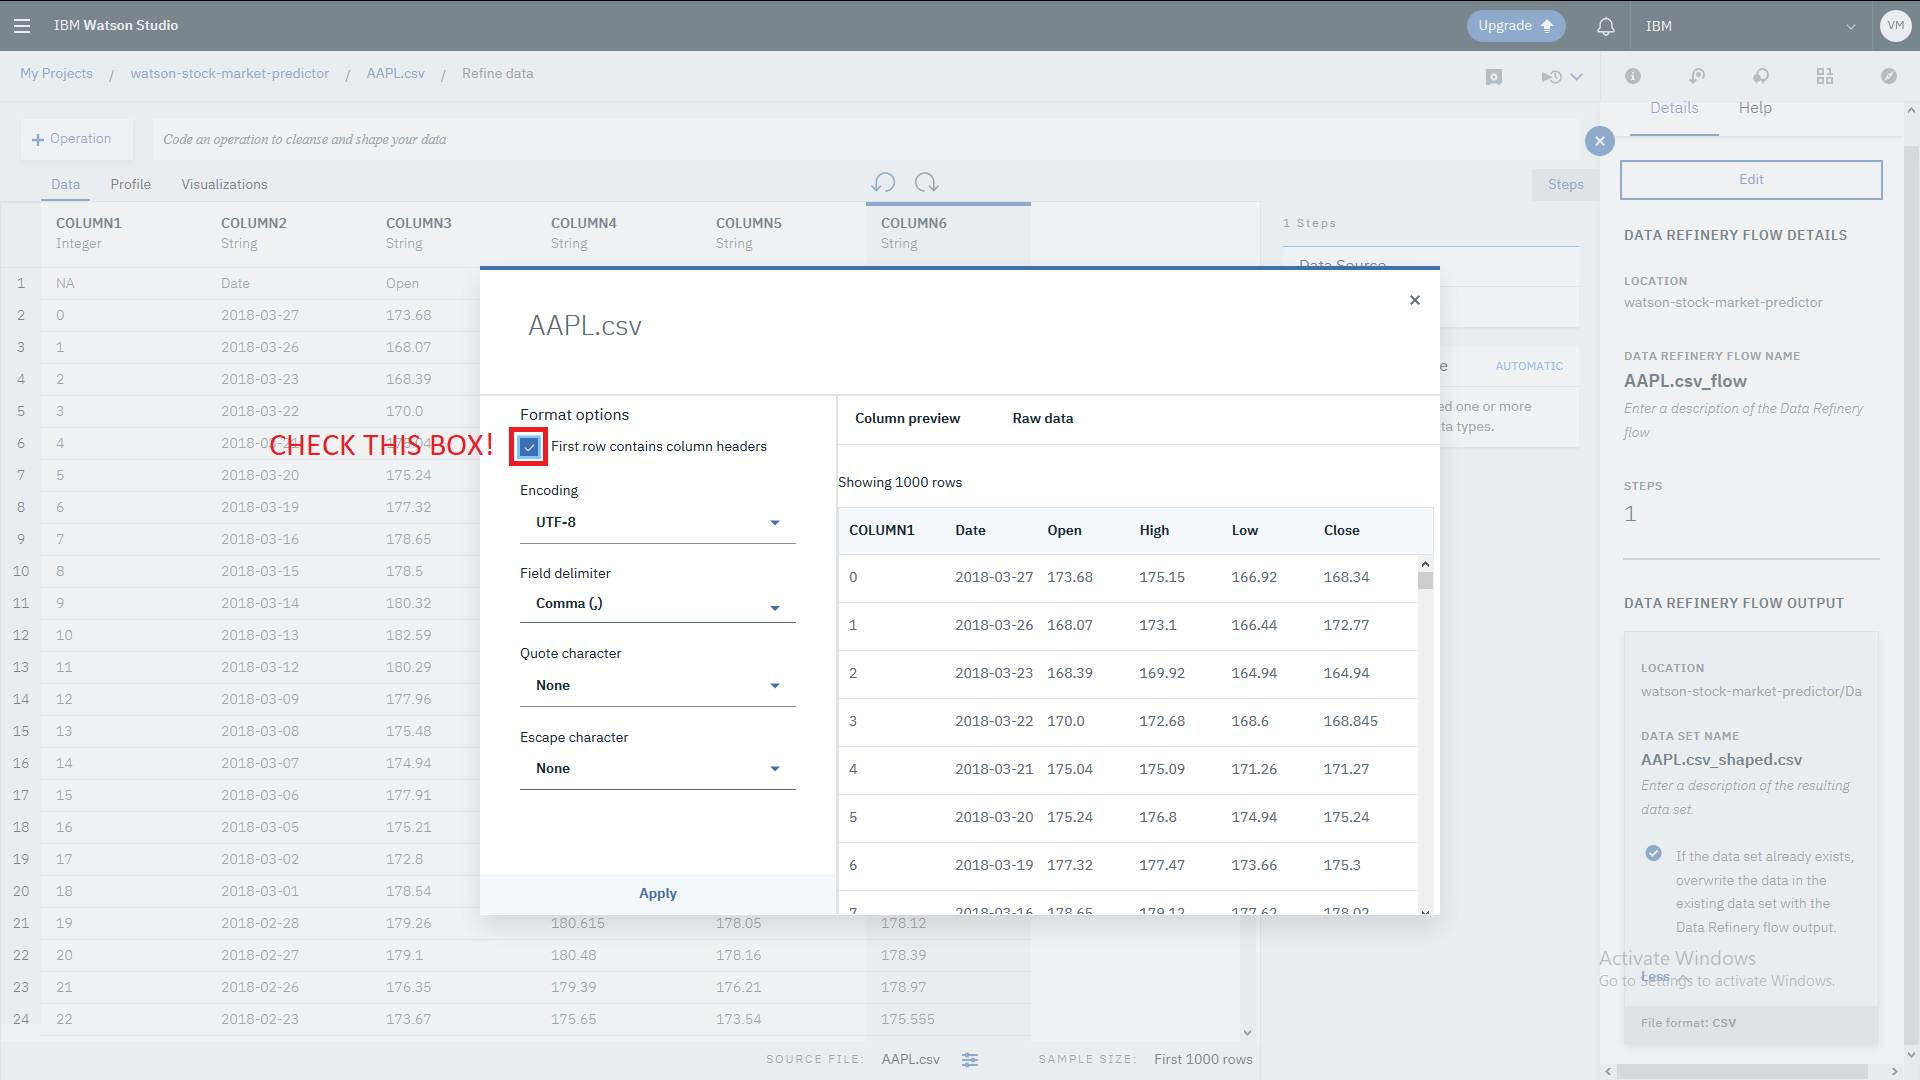Click the save flow disk icon
The image size is (1920, 1080).
[1494, 77]
